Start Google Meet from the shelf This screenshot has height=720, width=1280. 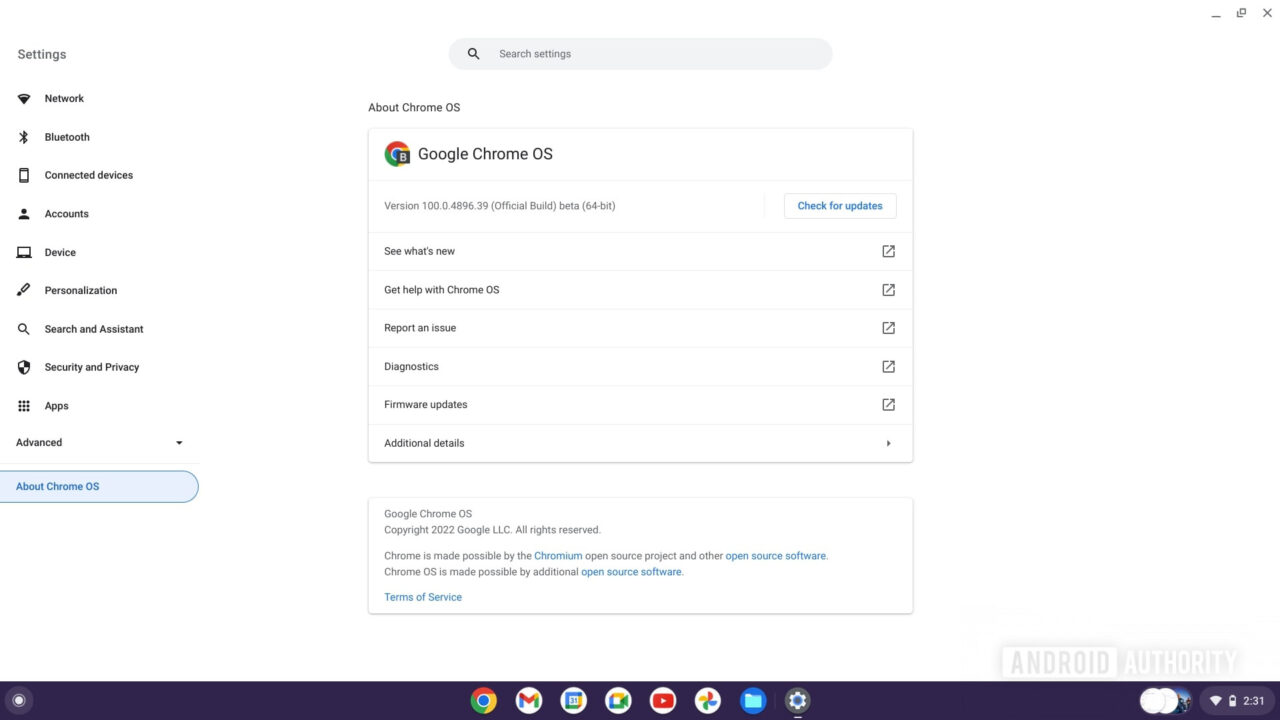(618, 700)
